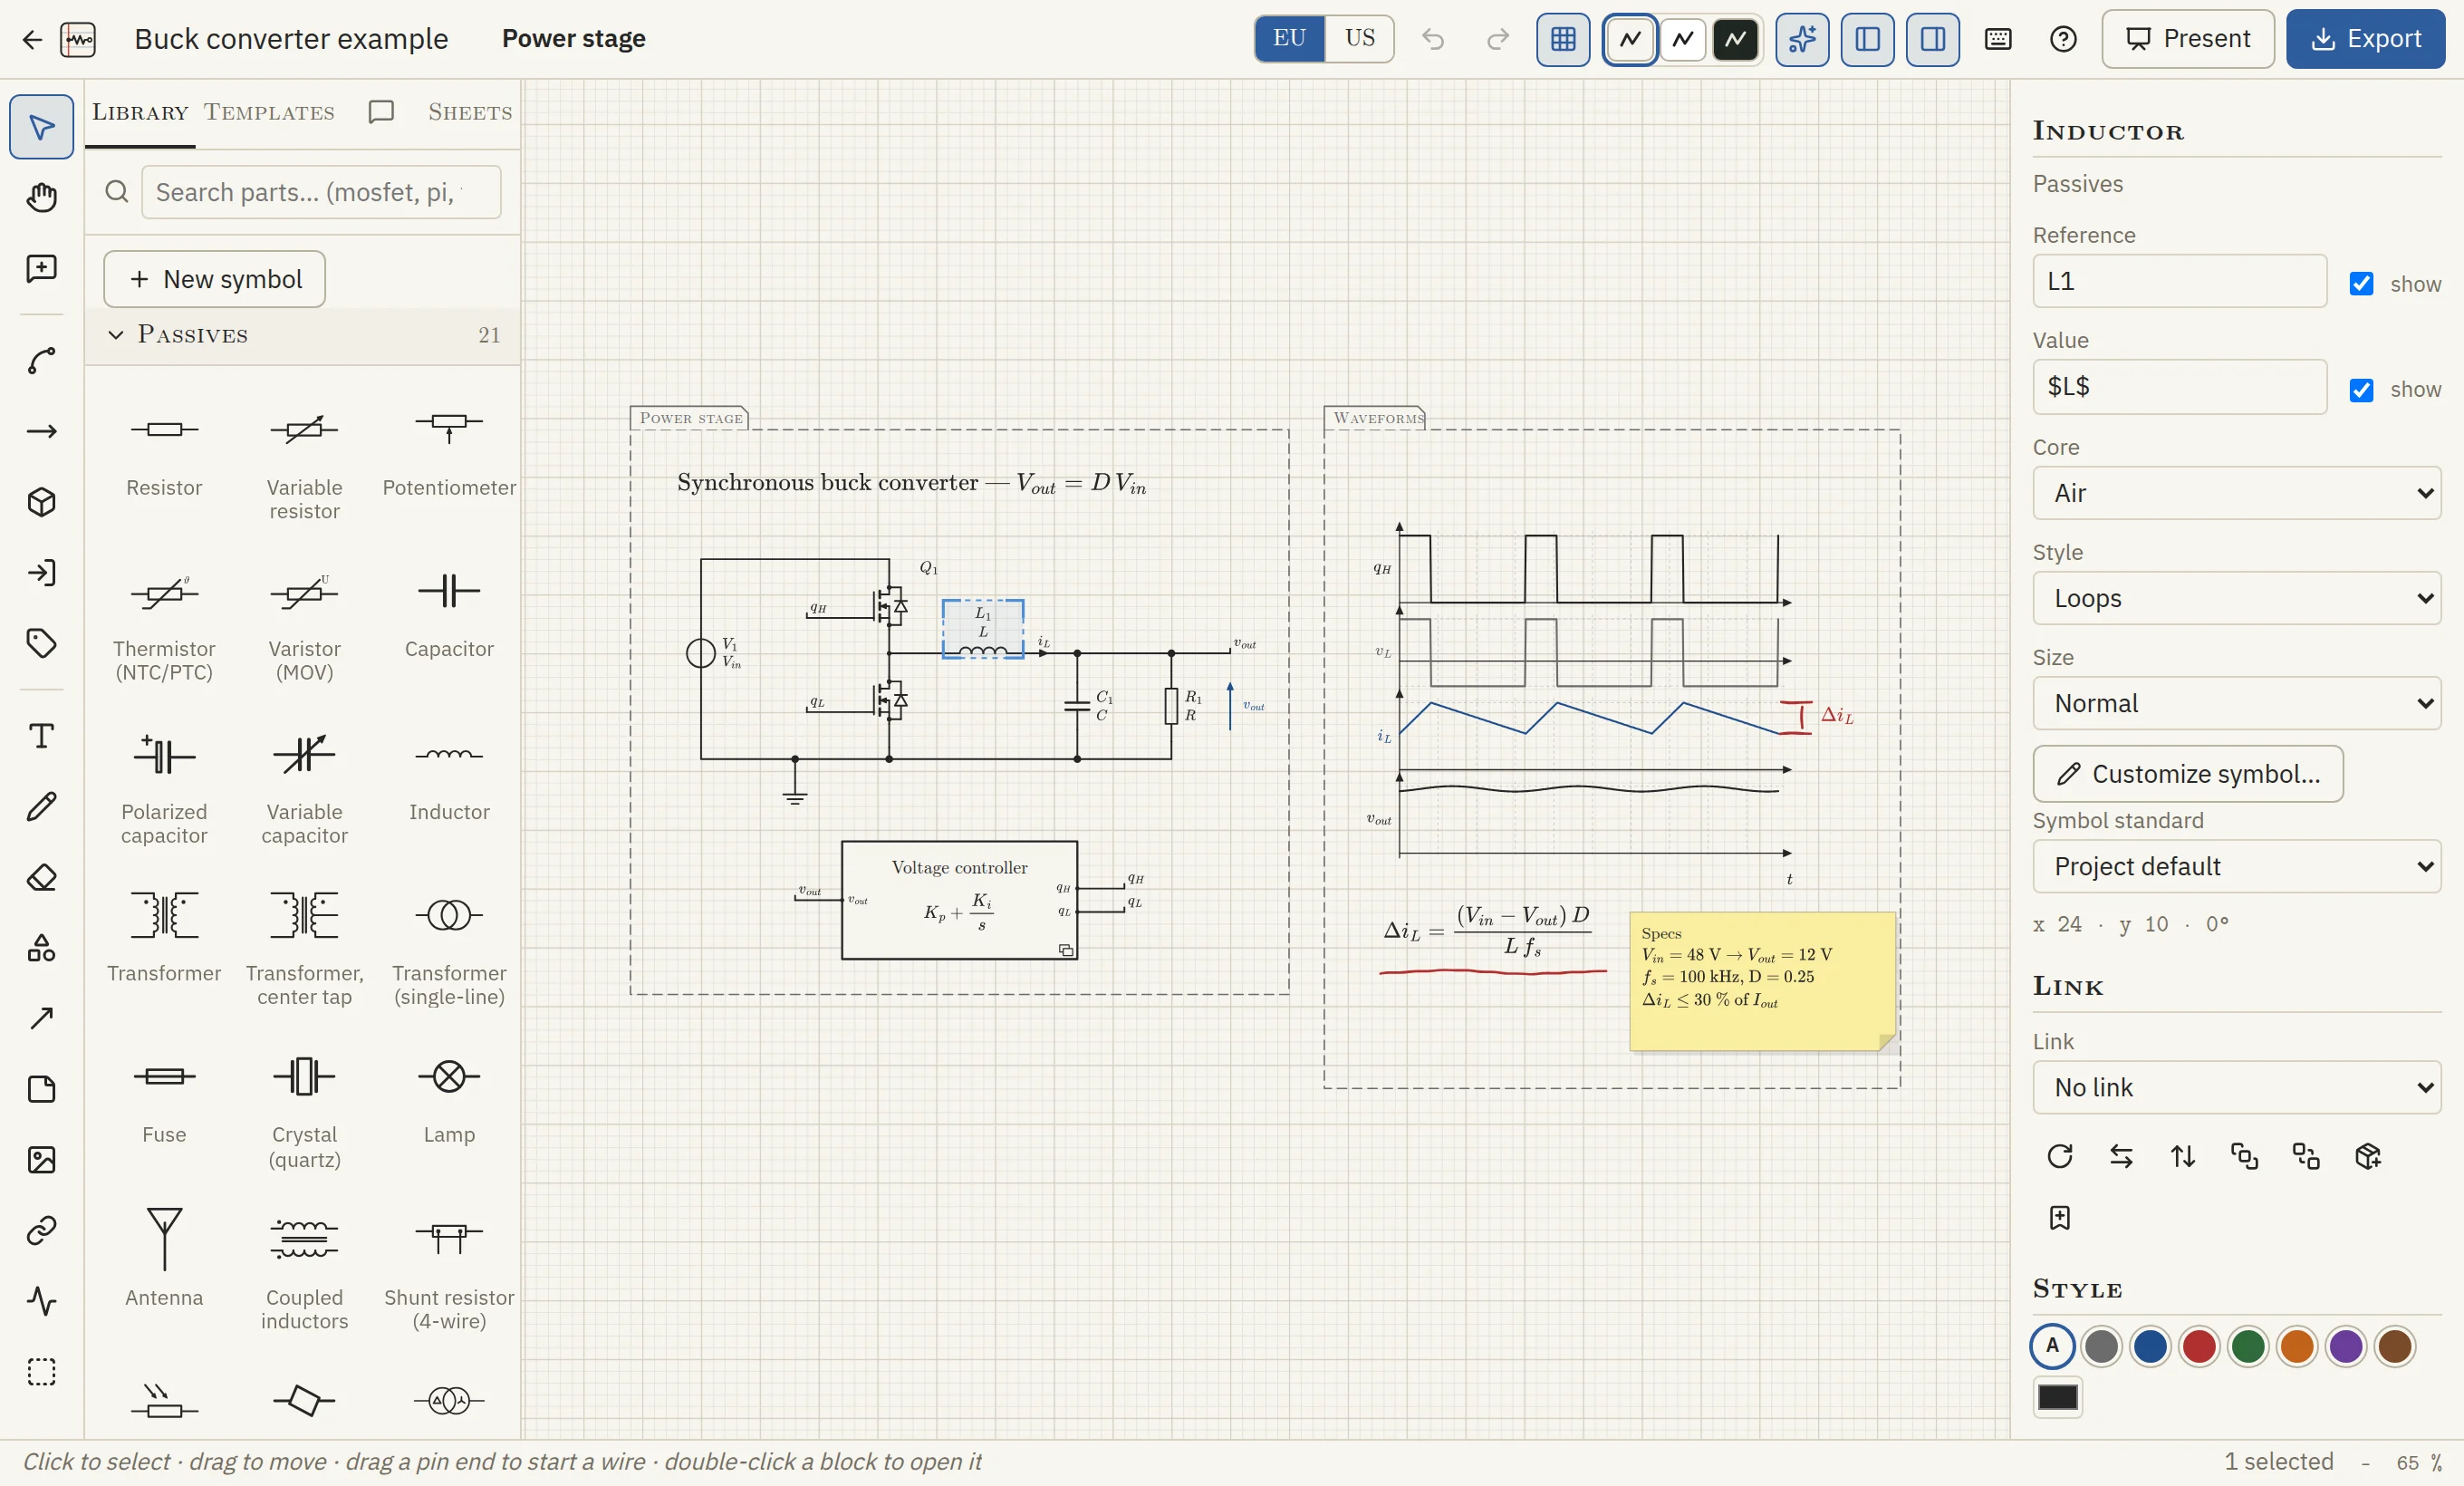Click the Power stage sheet name
The height and width of the screenshot is (1486, 2464).
click(x=573, y=39)
